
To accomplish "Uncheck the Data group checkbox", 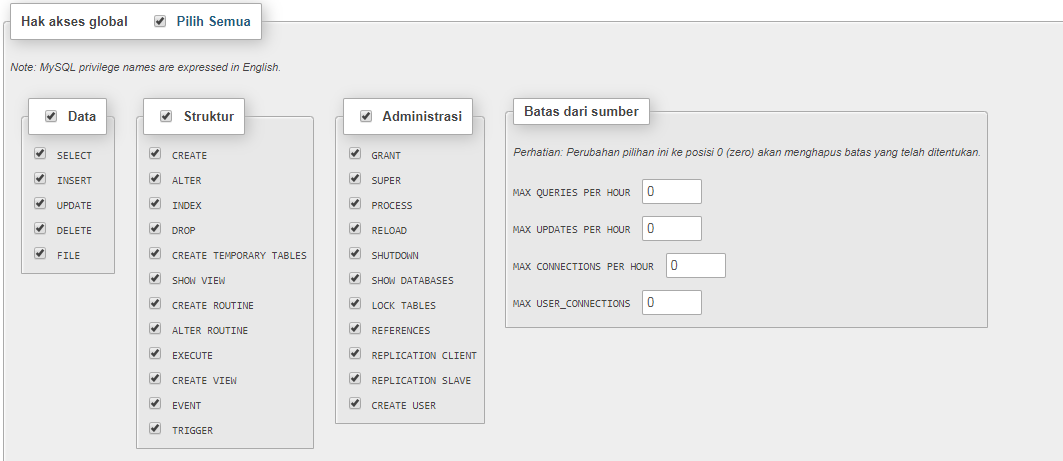I will (x=51, y=116).
